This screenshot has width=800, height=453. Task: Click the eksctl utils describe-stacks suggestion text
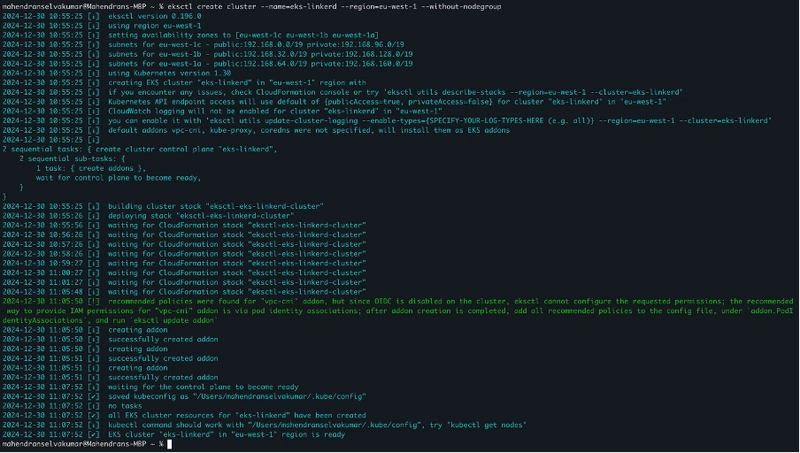[x=535, y=92]
